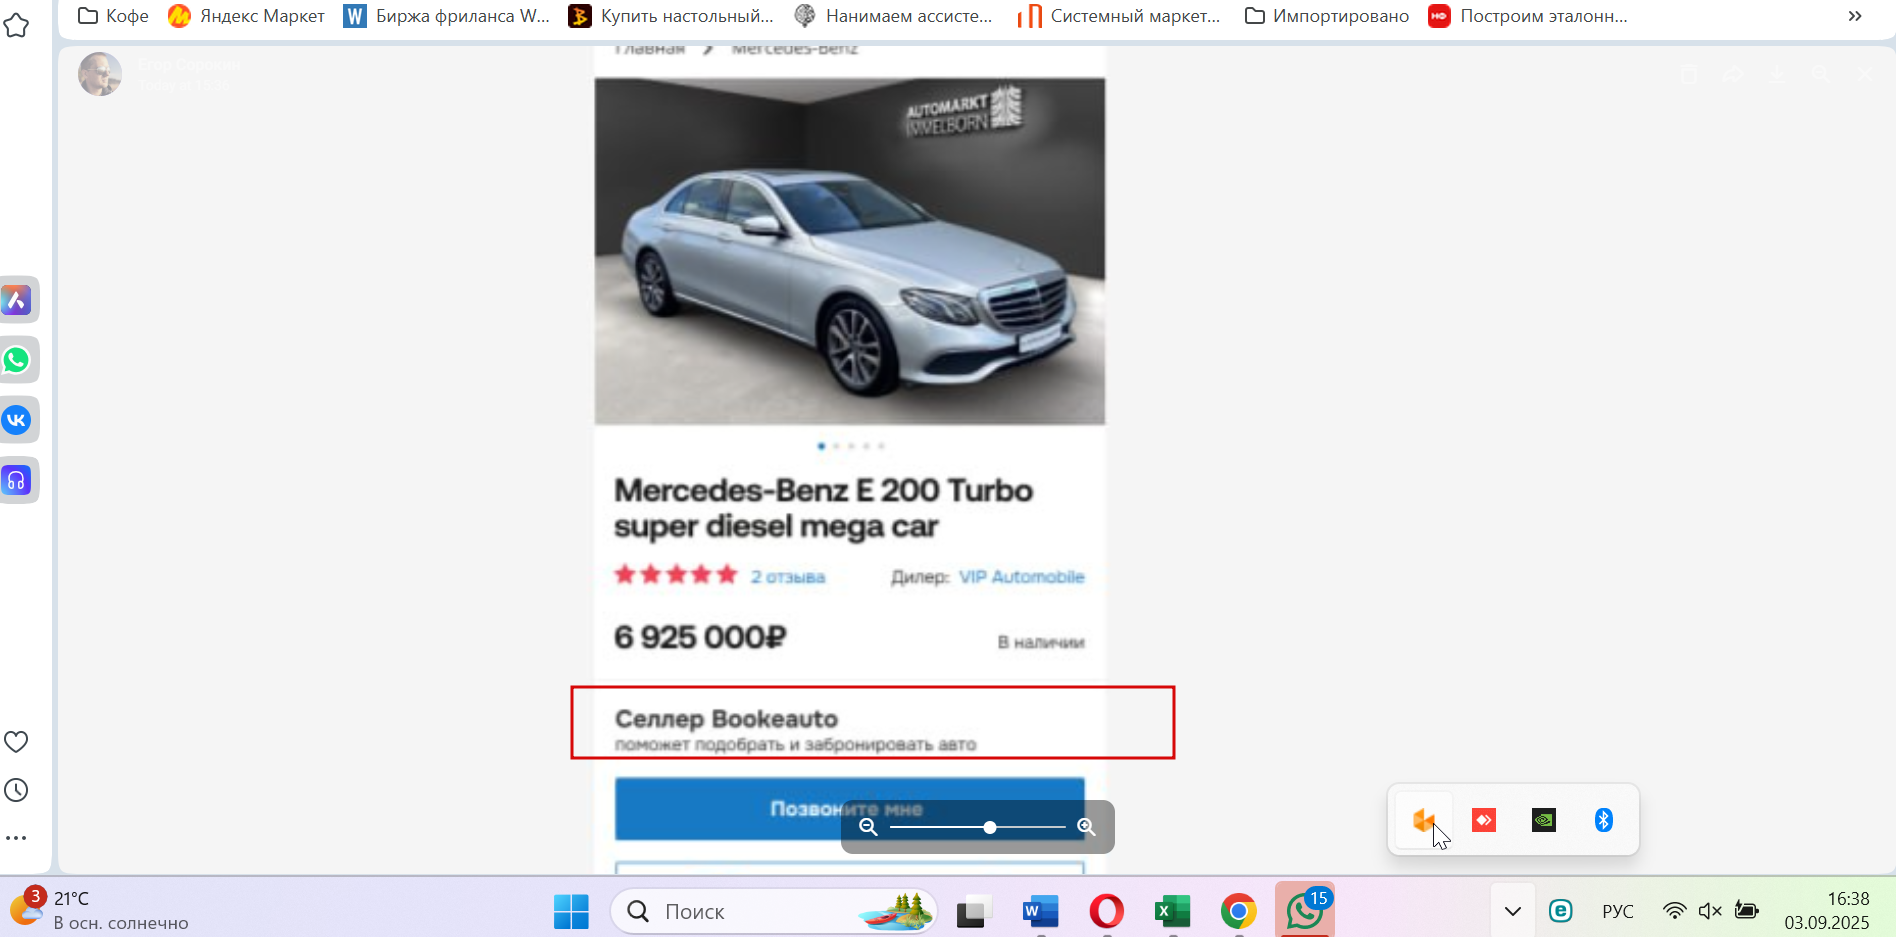The height and width of the screenshot is (937, 1896).
Task: Open WhatsApp in the browser sidebar
Action: [x=16, y=360]
